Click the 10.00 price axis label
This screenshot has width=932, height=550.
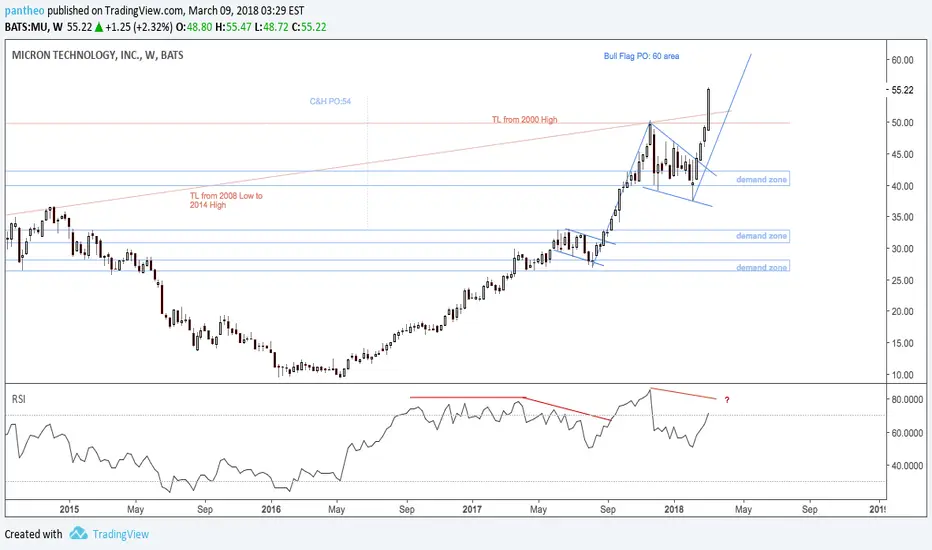click(x=902, y=375)
